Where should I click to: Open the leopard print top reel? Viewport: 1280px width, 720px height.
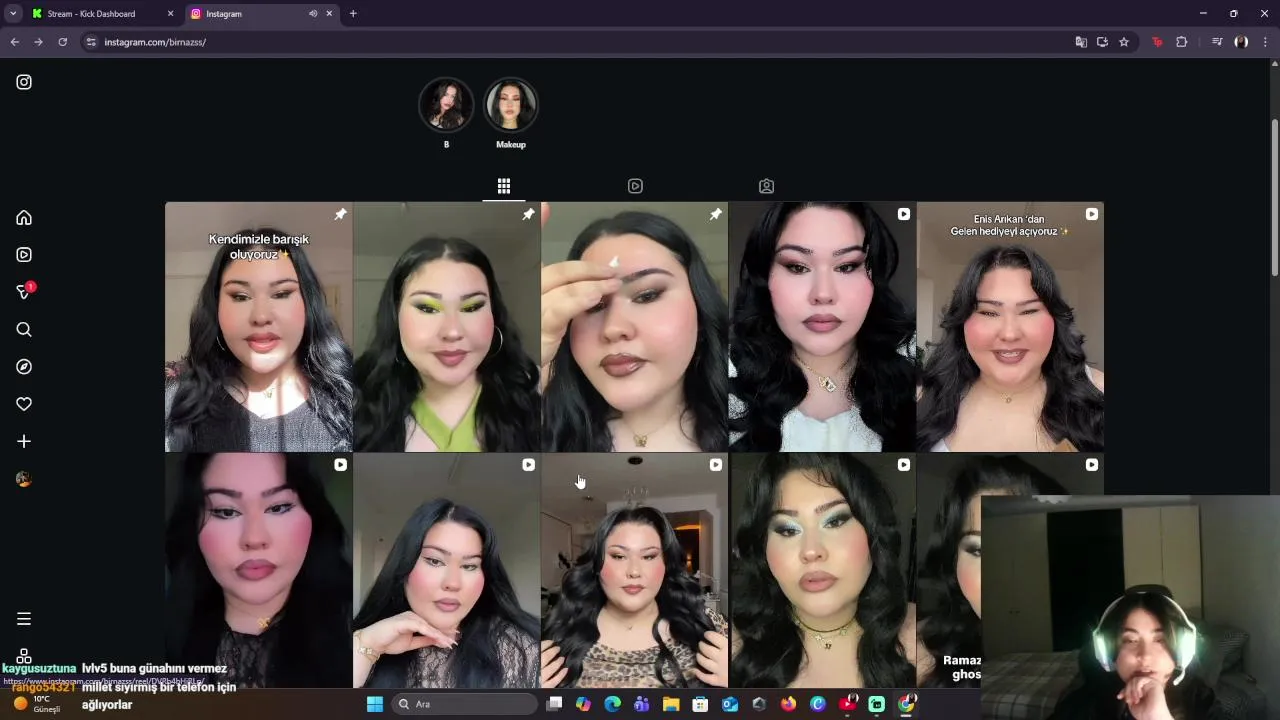[x=635, y=571]
